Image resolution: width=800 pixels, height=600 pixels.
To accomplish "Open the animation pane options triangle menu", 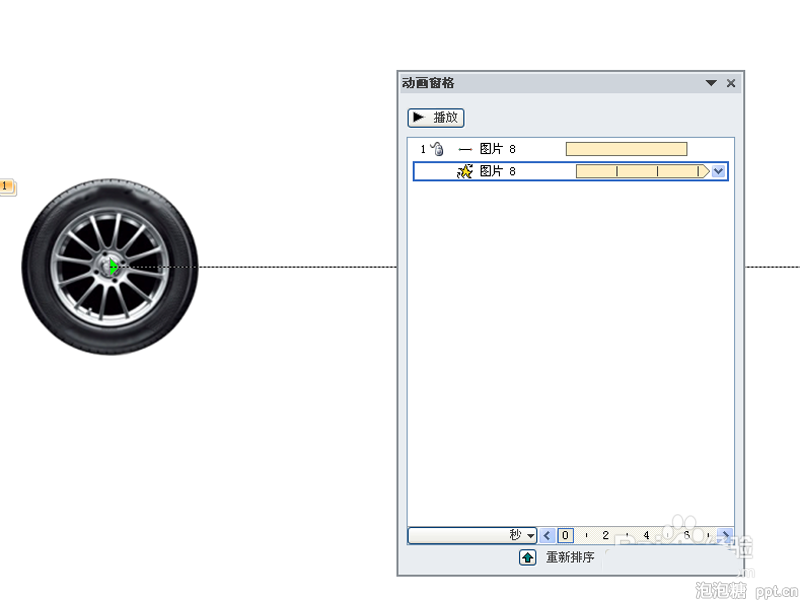I will coord(711,84).
